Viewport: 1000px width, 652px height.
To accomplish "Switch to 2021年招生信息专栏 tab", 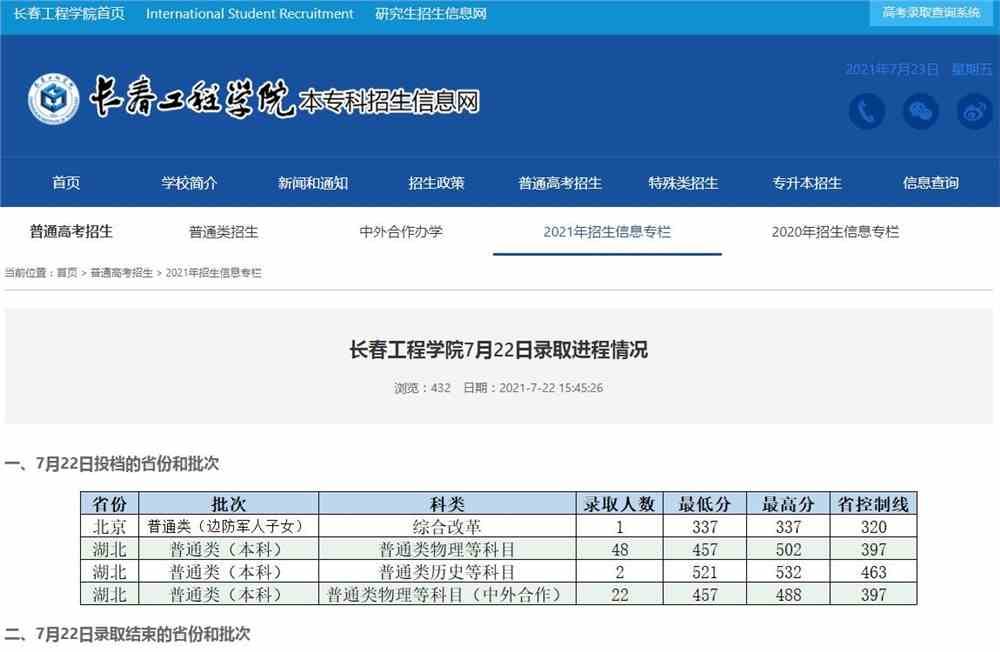I will point(607,232).
